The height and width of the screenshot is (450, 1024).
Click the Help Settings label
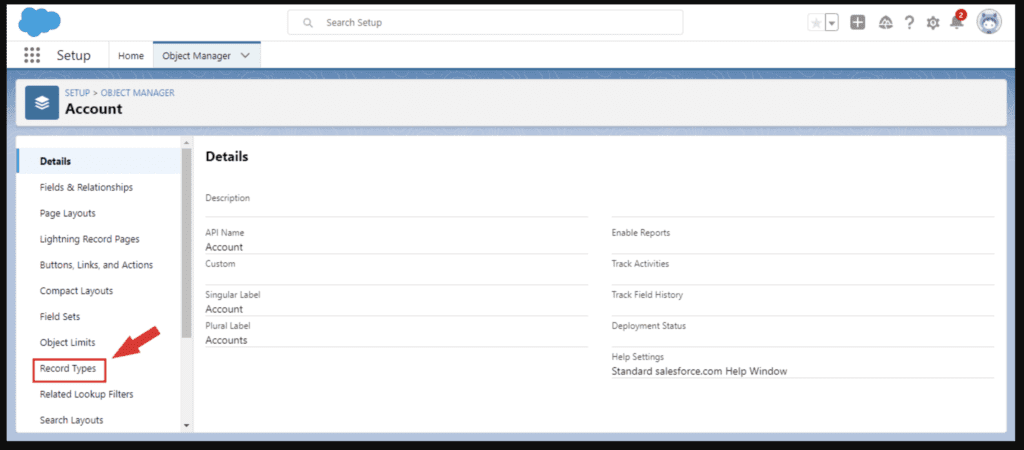(638, 357)
